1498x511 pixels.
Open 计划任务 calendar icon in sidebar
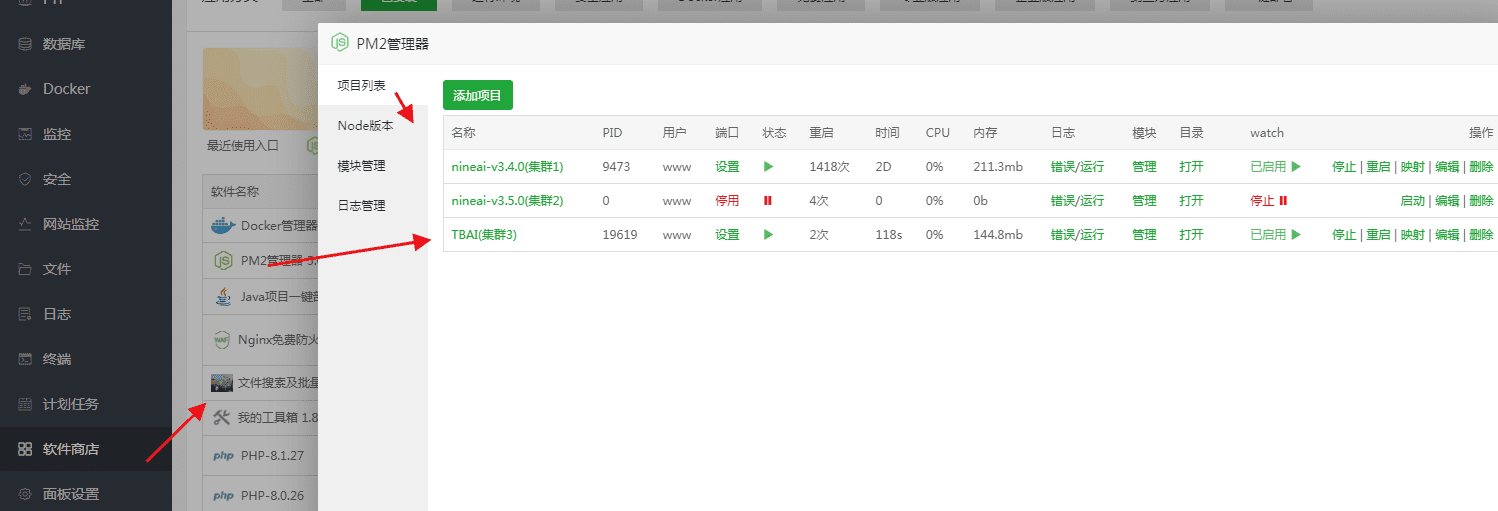tap(25, 404)
